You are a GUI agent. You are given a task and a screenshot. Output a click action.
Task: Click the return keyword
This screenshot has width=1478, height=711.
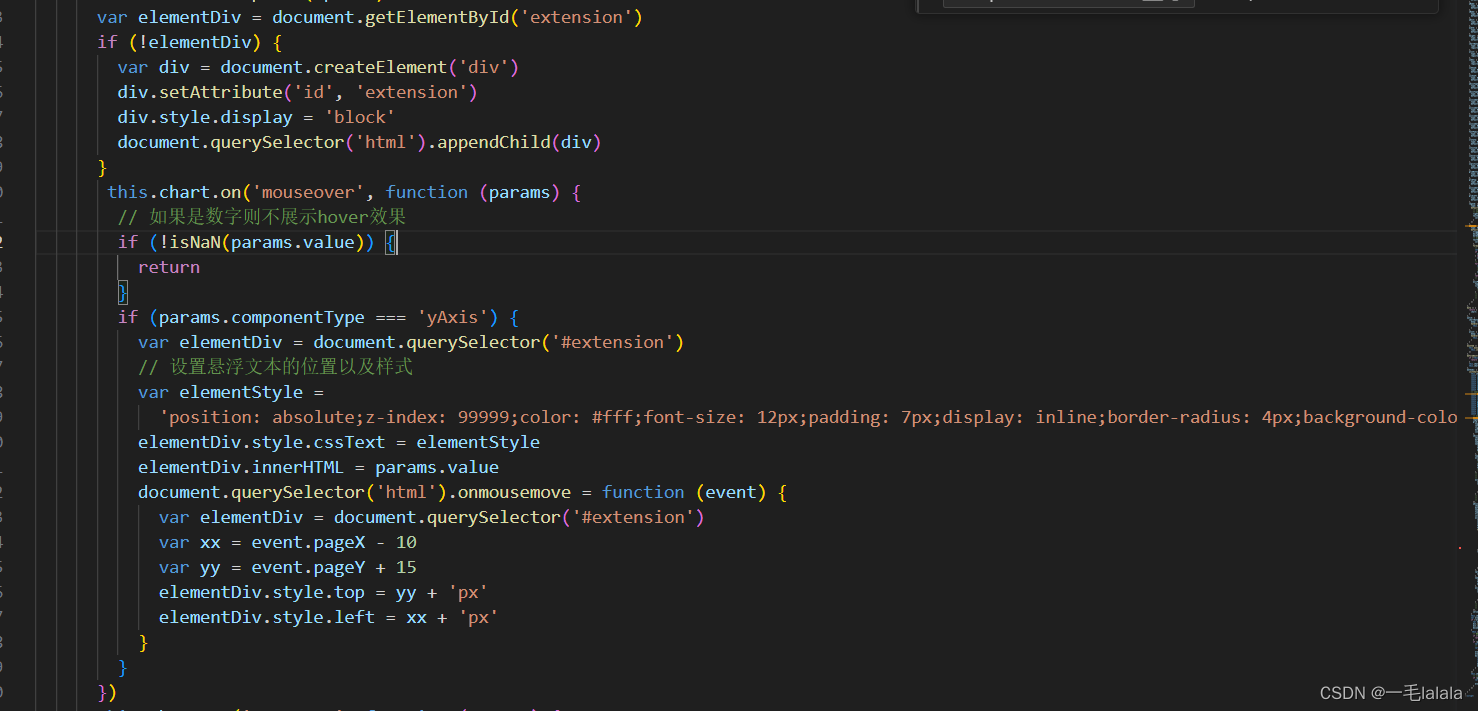click(169, 267)
